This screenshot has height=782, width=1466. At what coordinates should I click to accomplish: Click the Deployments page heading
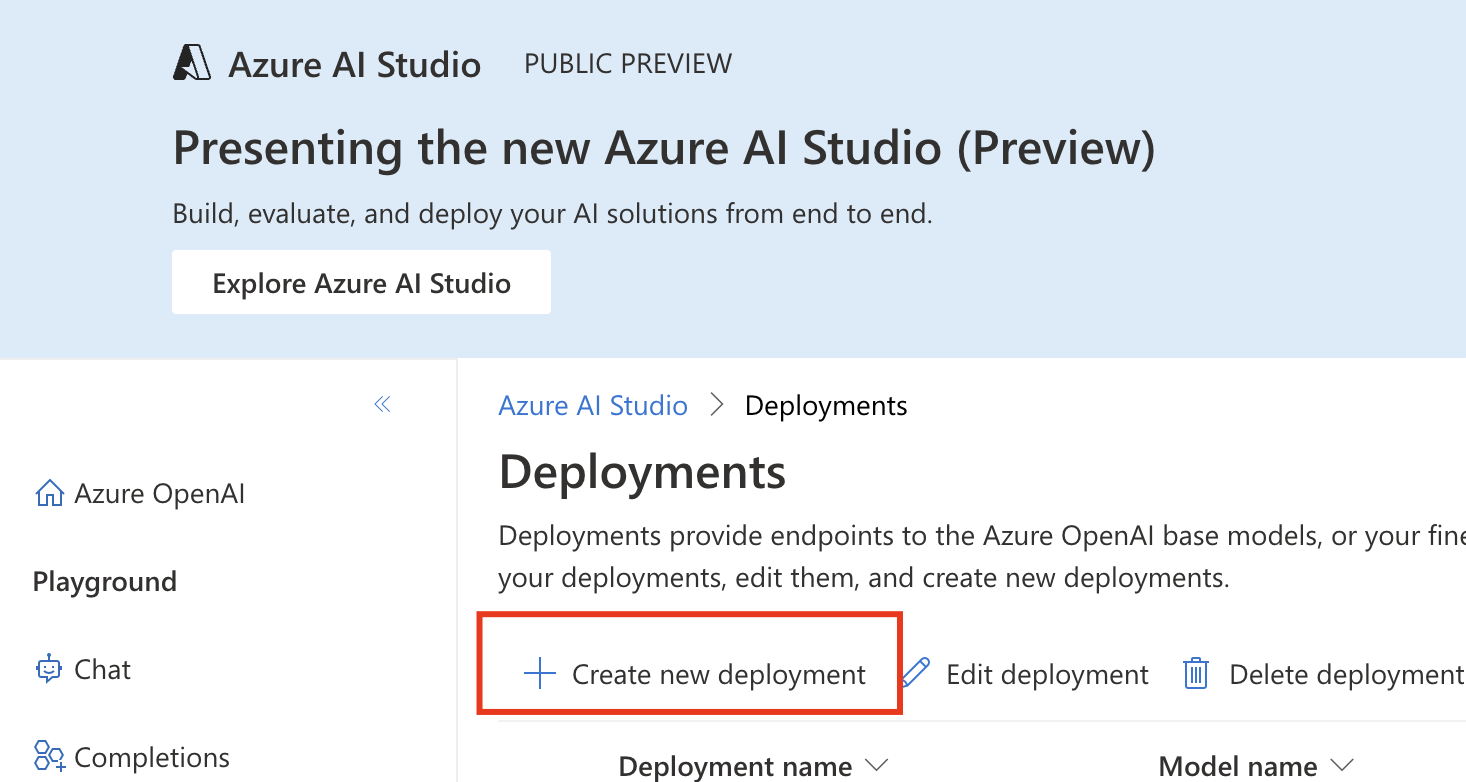pyautogui.click(x=642, y=471)
